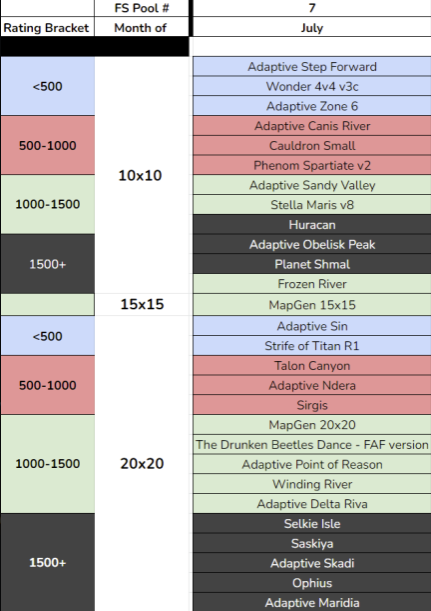
Task: Click the Phenom Spartiate v2 cell
Action: (x=312, y=165)
